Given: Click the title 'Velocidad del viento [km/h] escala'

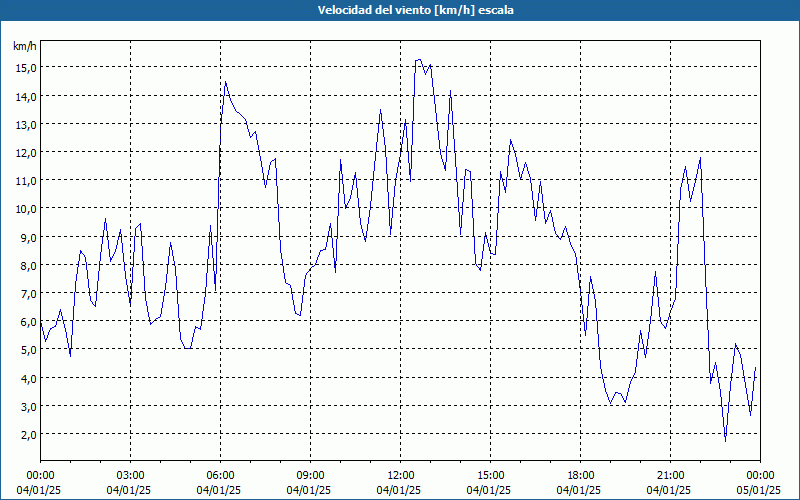Looking at the screenshot, I should (x=415, y=10).
